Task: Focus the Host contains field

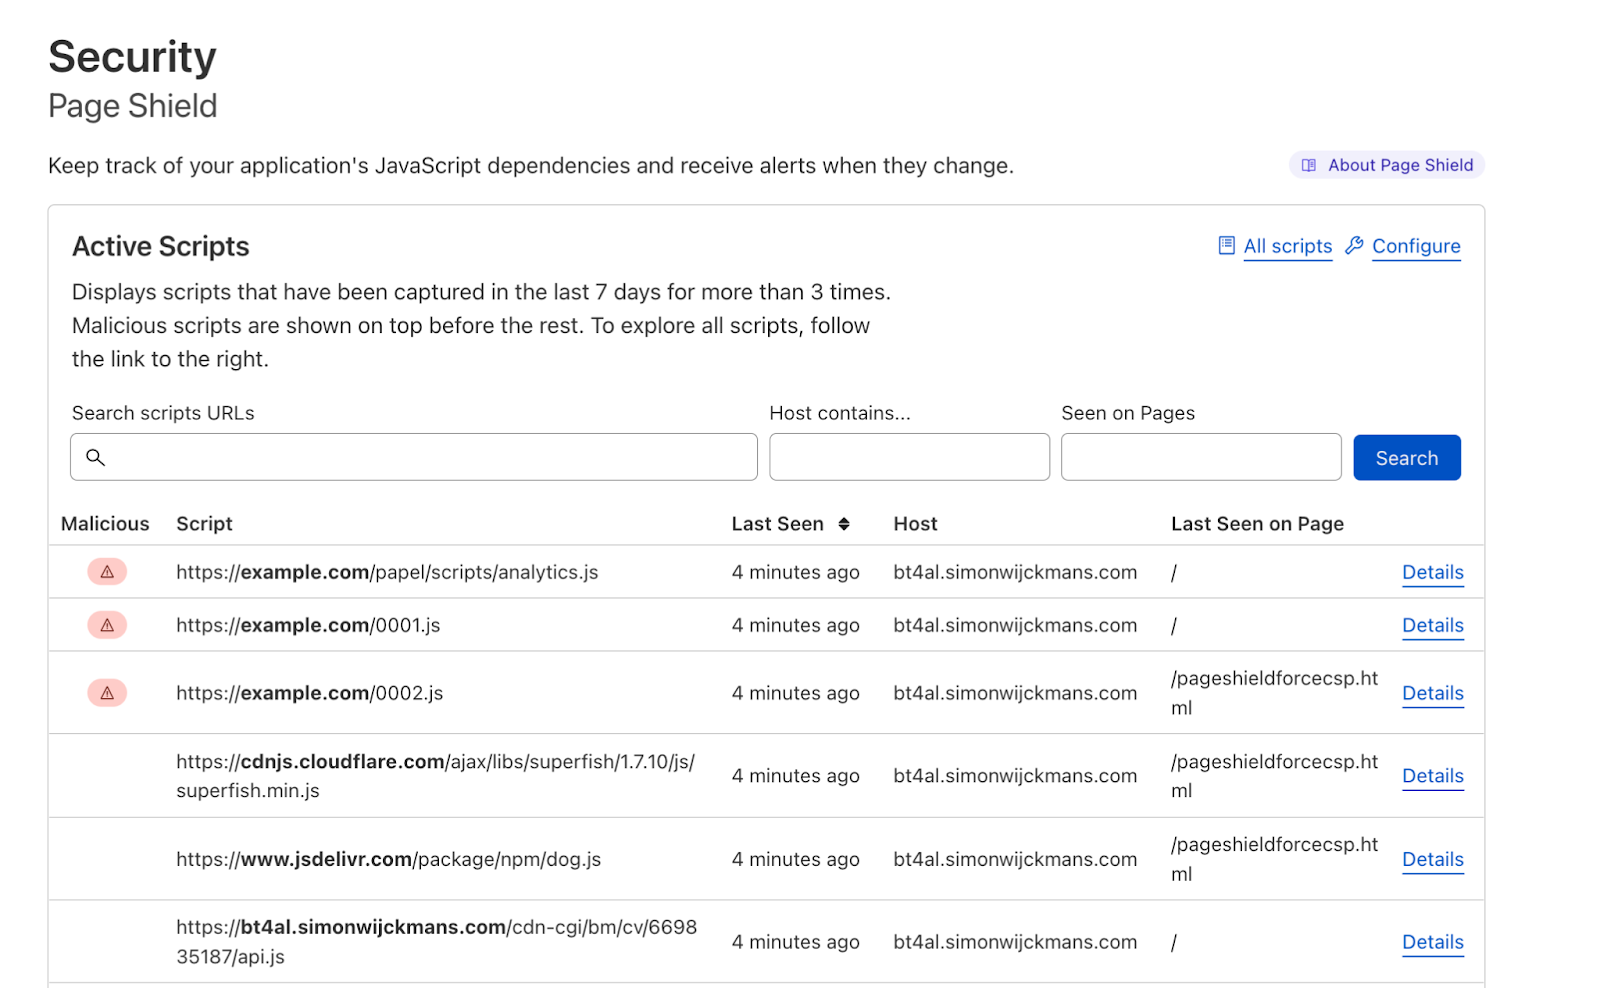Action: click(x=909, y=457)
